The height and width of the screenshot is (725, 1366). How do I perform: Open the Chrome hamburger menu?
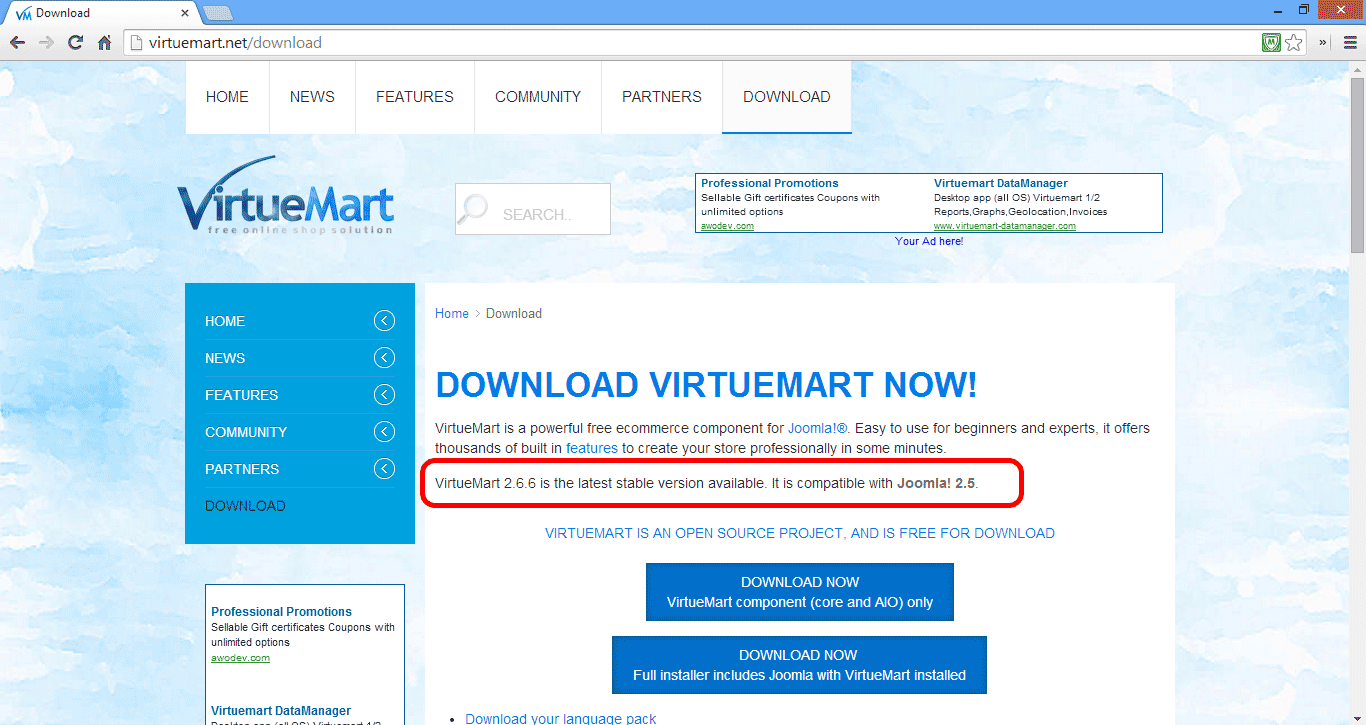(1349, 43)
